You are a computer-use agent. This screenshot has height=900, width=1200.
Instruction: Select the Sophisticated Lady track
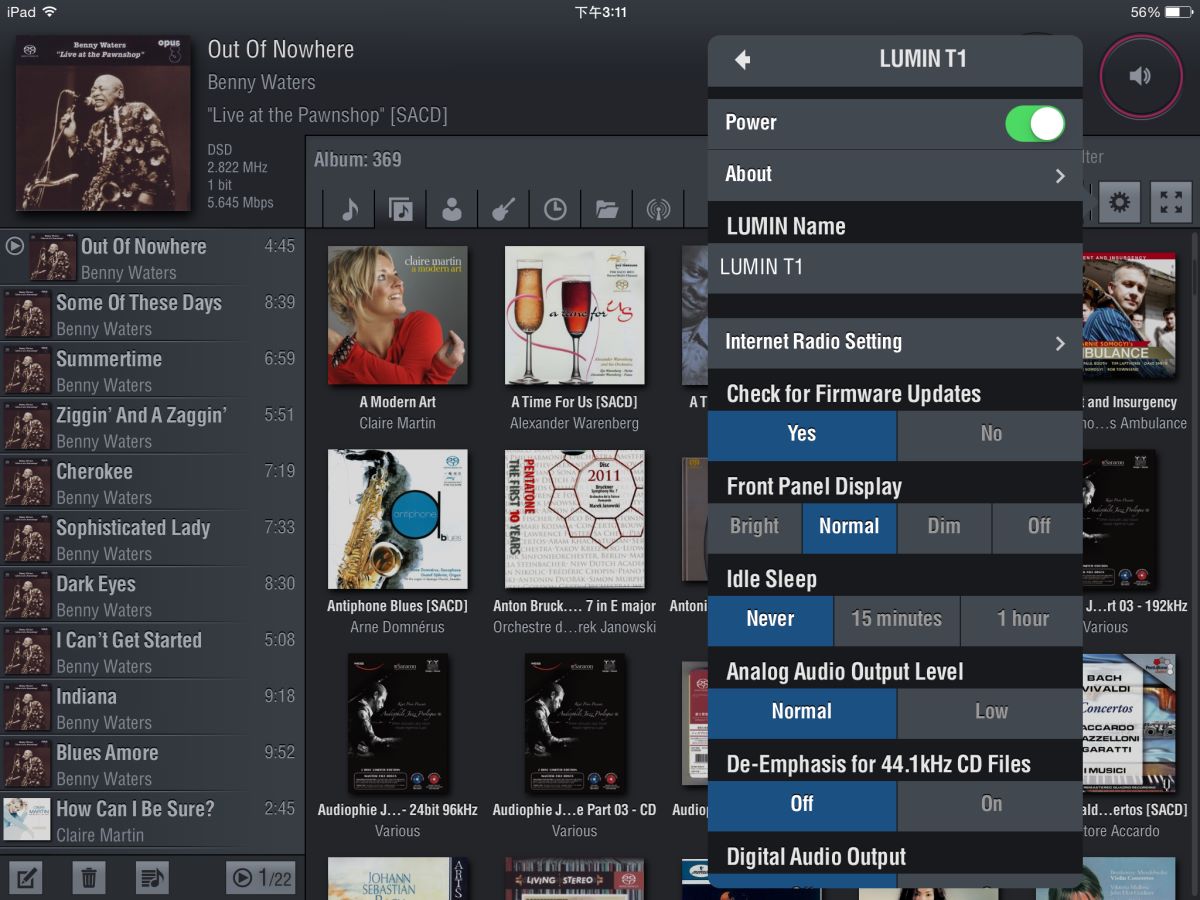pos(152,539)
